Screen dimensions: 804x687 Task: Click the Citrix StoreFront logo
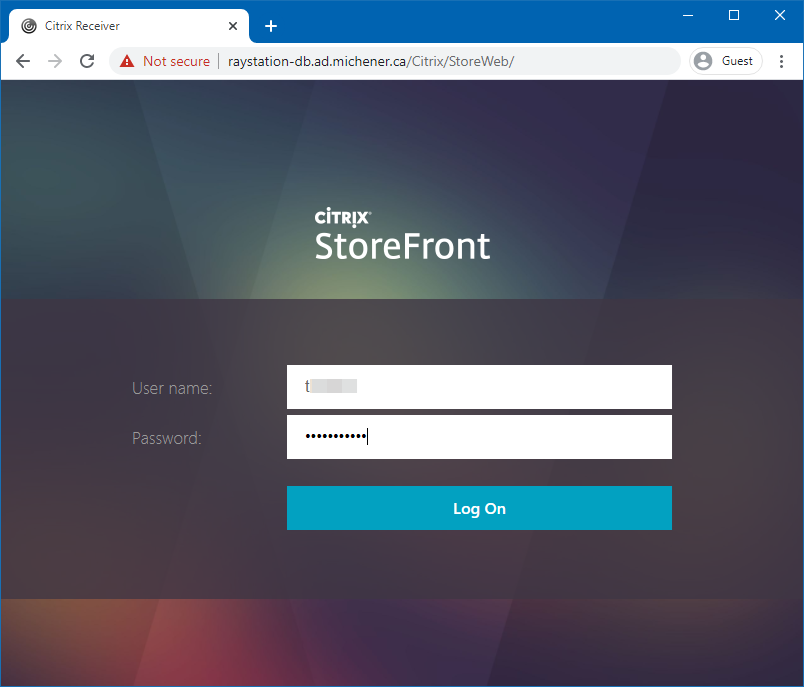[x=403, y=234]
